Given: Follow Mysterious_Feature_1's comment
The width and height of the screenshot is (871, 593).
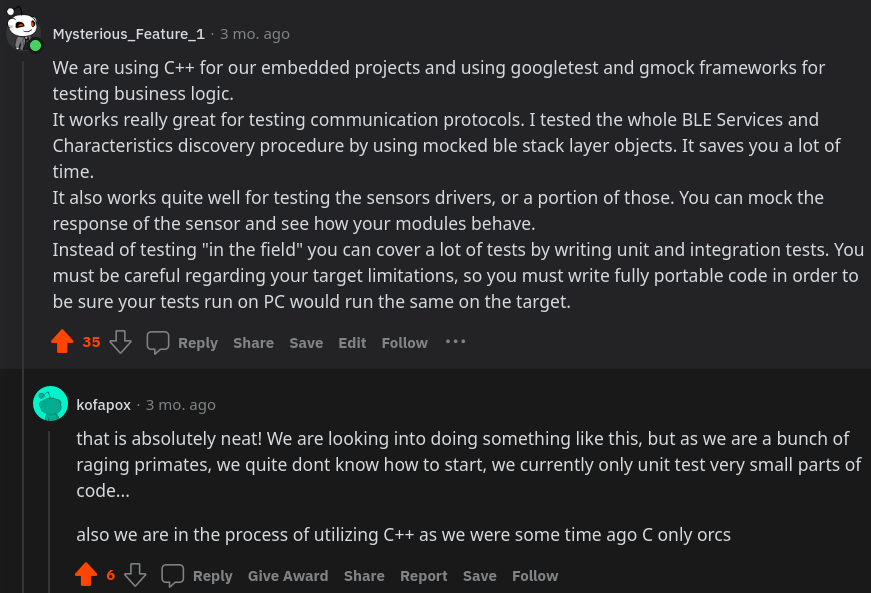Looking at the screenshot, I should tap(404, 342).
